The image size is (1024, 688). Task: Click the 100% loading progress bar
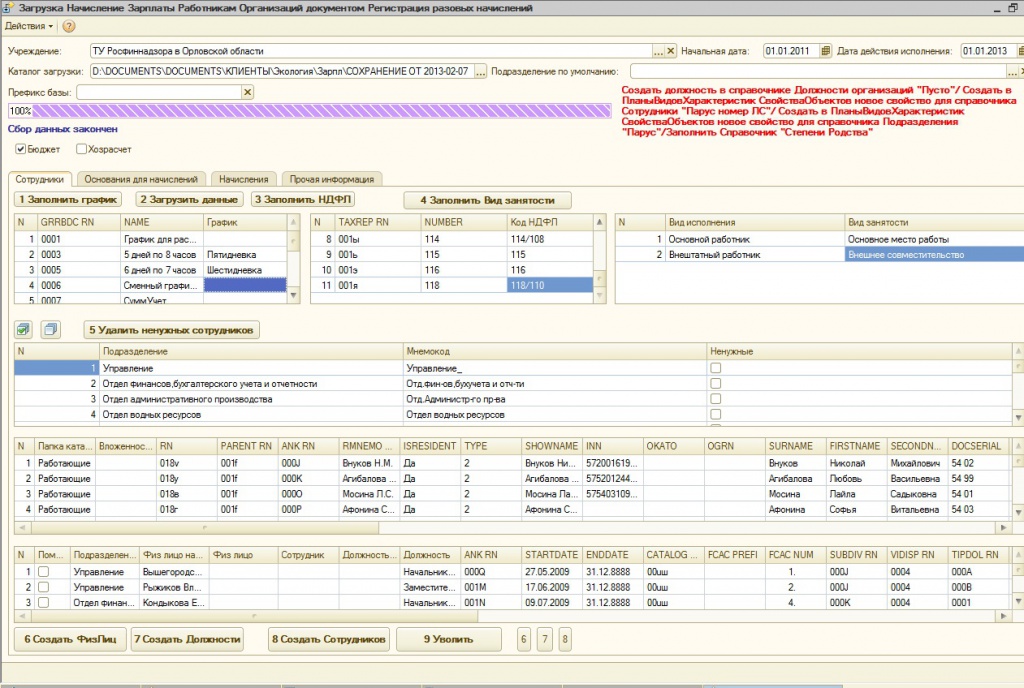point(310,111)
